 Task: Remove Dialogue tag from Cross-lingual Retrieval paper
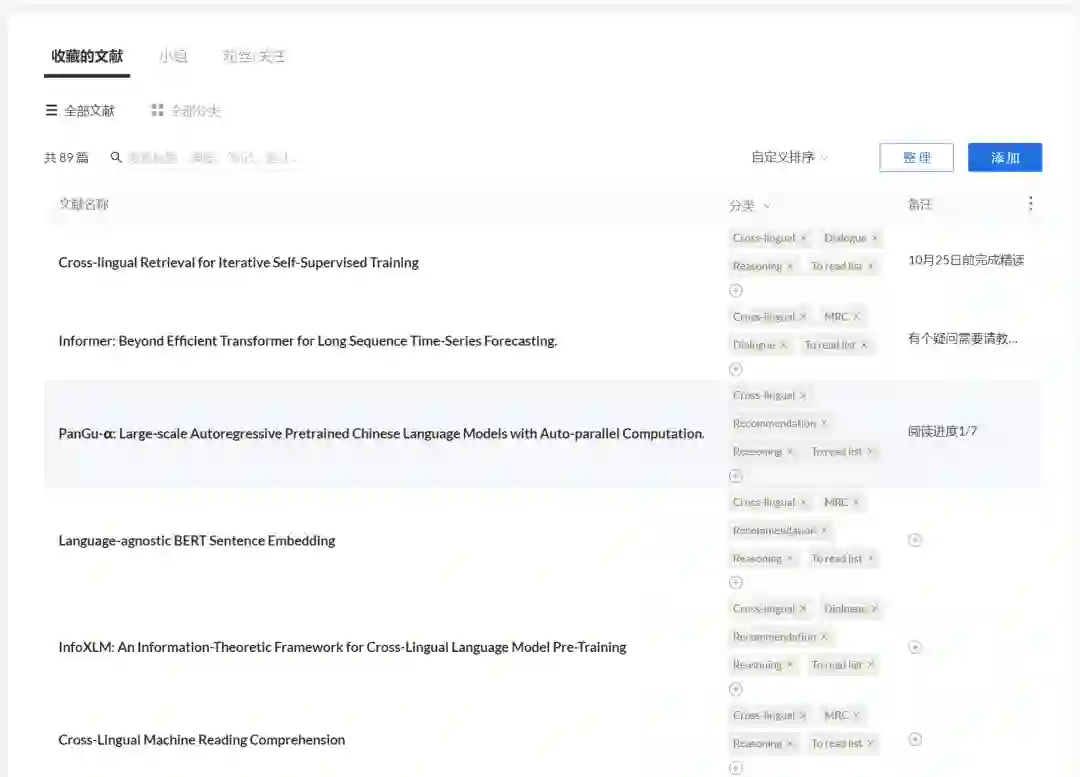point(875,238)
